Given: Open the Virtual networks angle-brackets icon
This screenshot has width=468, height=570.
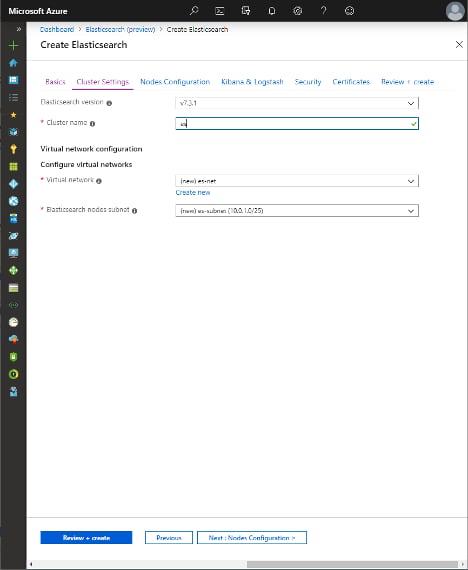Looking at the screenshot, I should click(x=13, y=305).
